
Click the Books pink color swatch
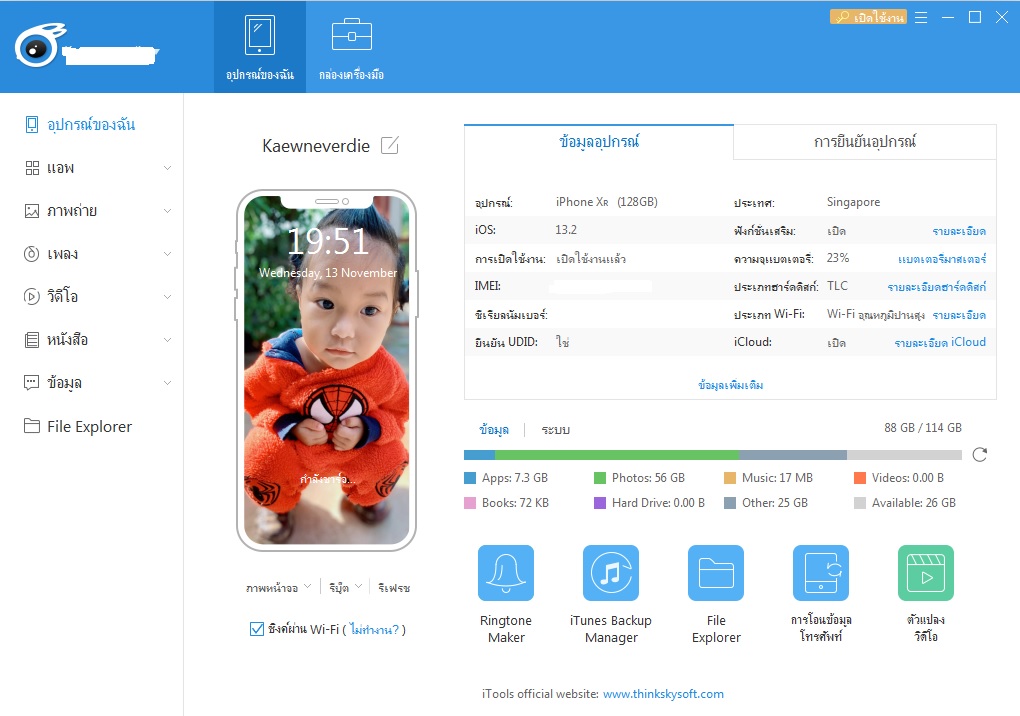click(470, 503)
